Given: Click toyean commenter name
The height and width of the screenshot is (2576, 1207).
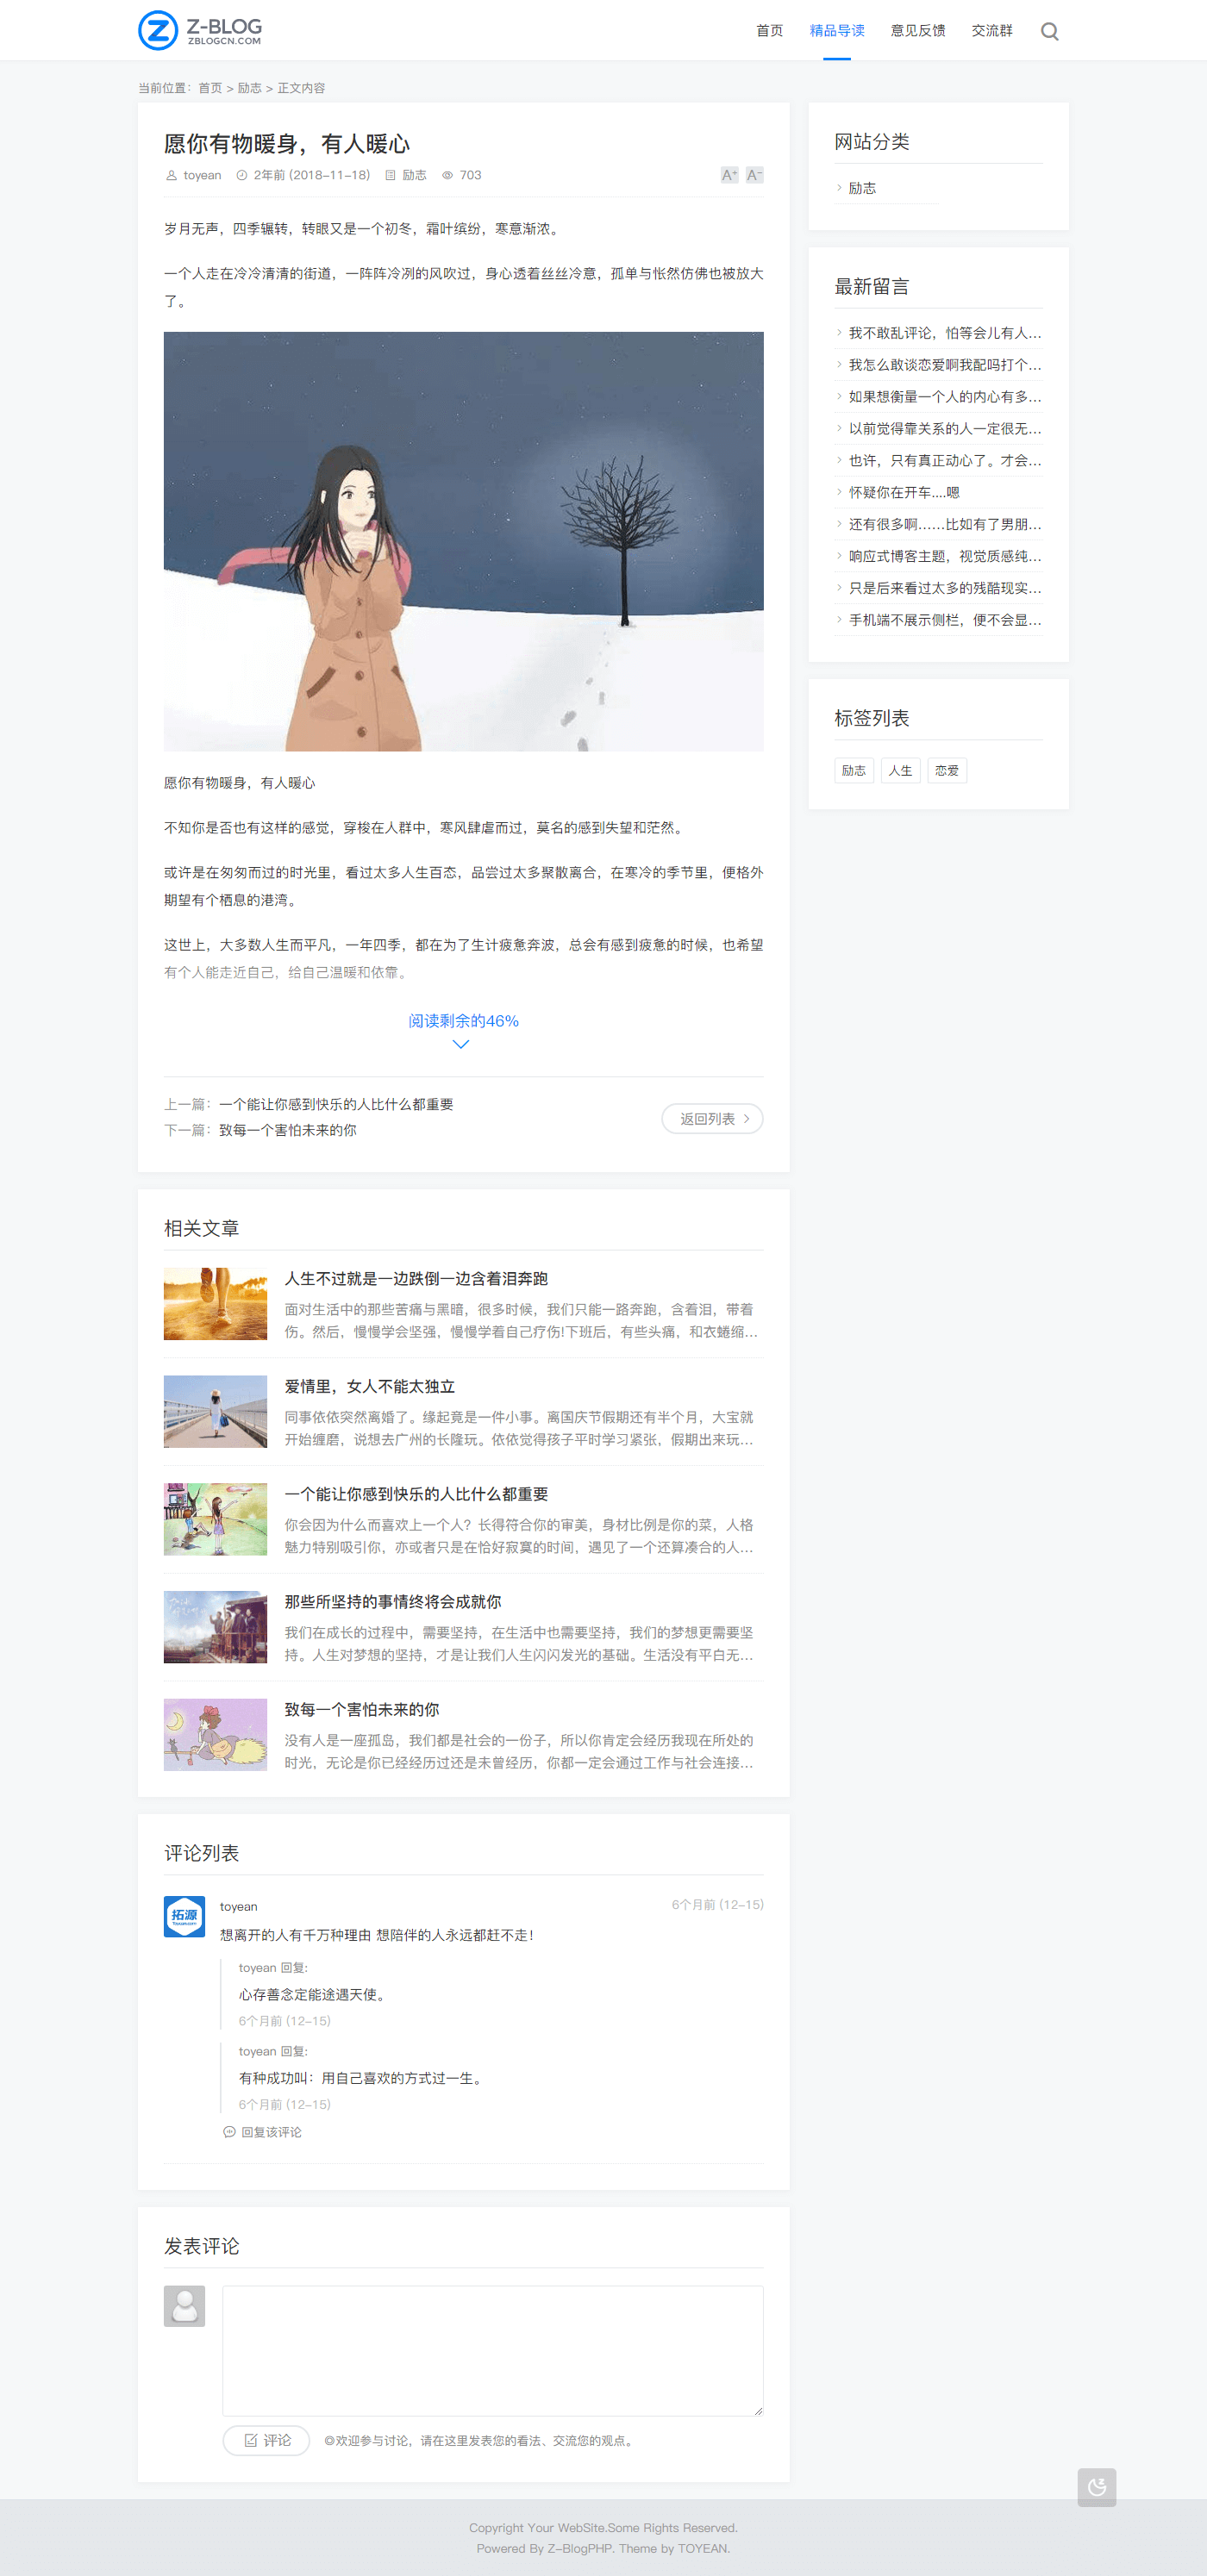Looking at the screenshot, I should click(238, 1907).
